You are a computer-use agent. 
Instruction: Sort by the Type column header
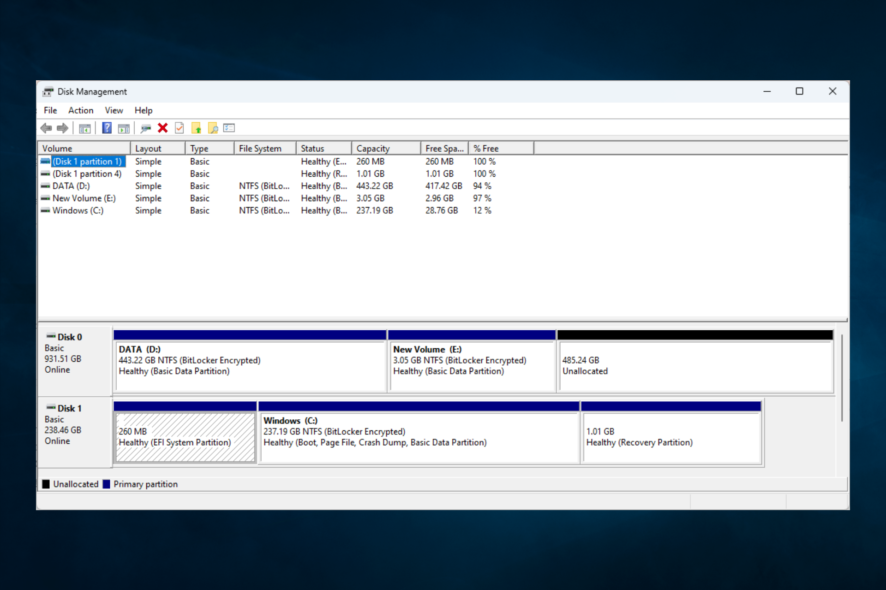pos(210,149)
